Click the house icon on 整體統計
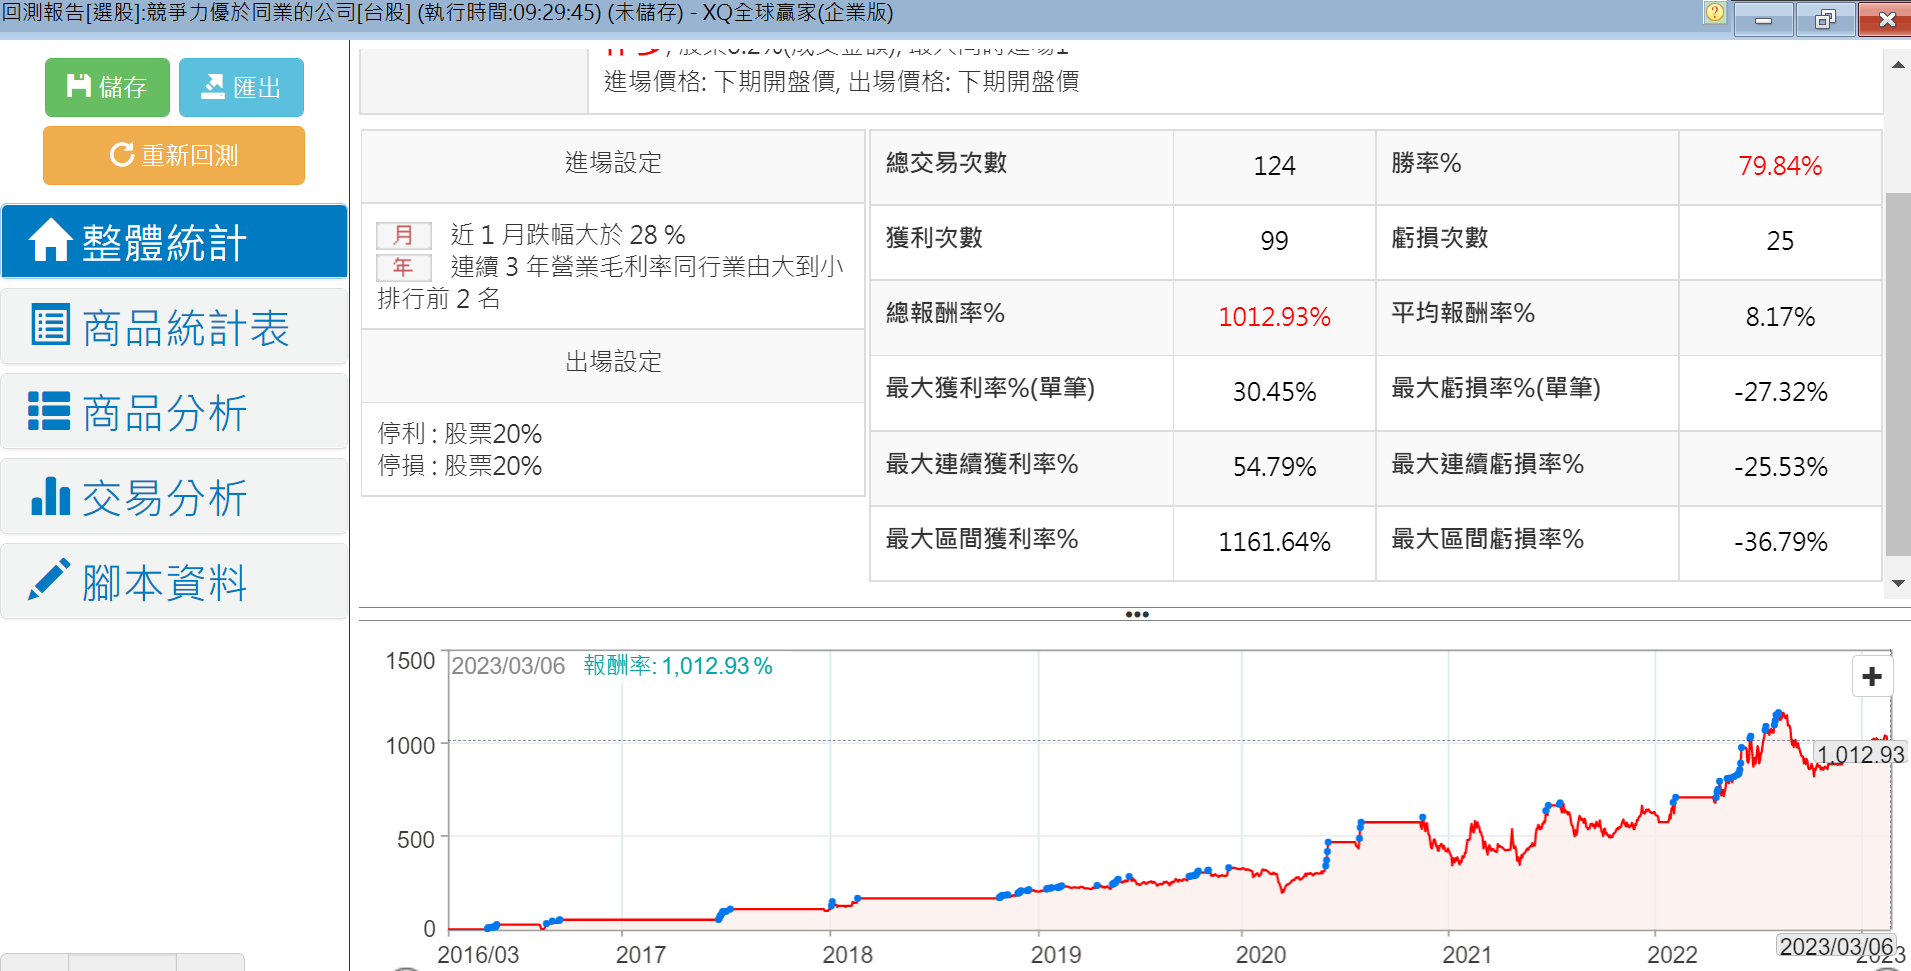Screen dimensions: 1911x971 coord(50,241)
